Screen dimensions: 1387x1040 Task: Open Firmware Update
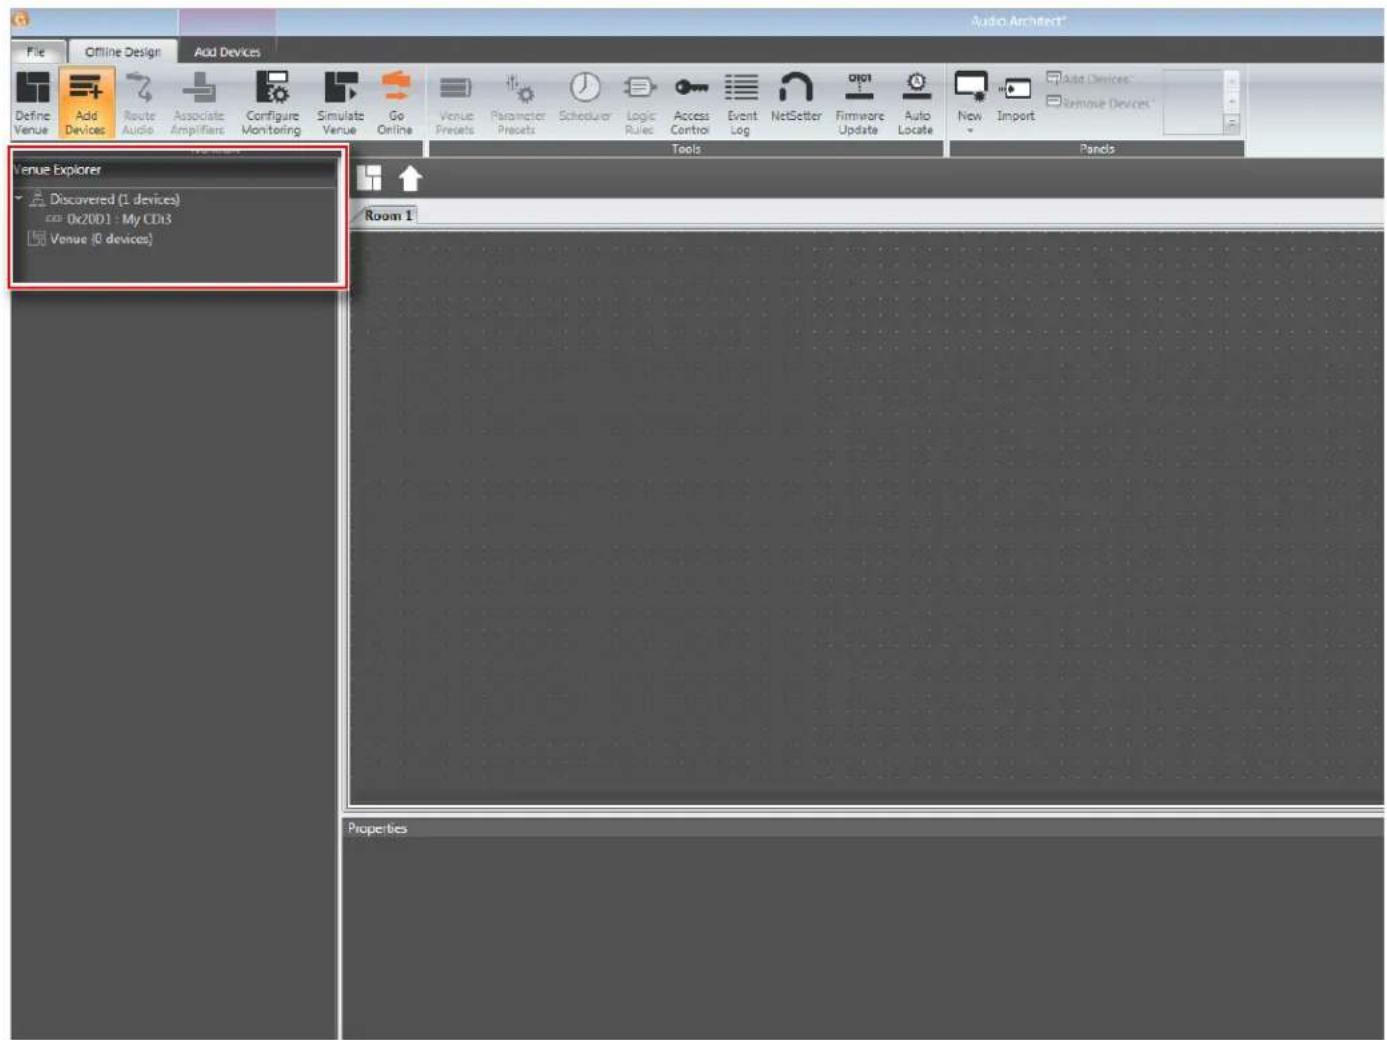click(x=859, y=102)
